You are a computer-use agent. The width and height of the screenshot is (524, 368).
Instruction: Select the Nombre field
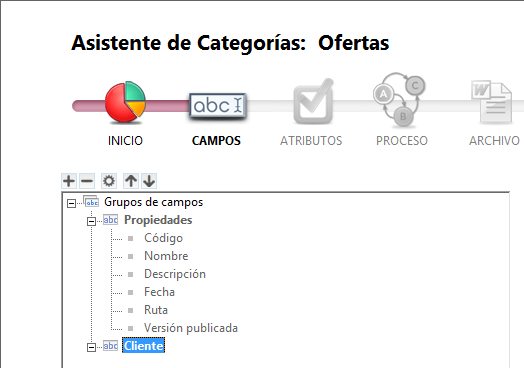pos(166,256)
